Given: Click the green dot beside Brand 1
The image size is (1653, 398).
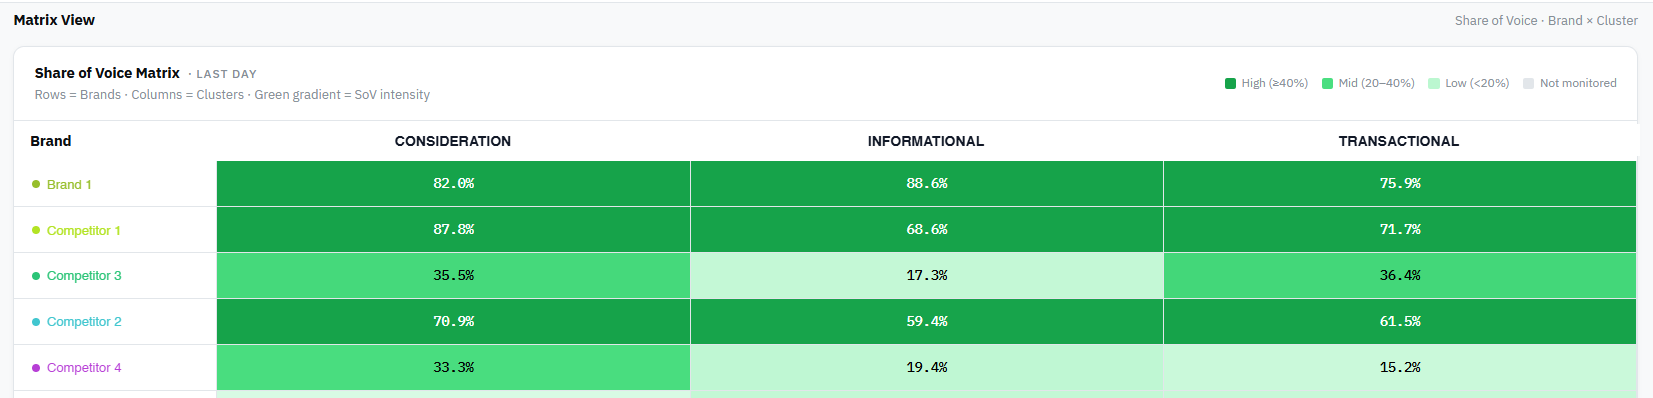Looking at the screenshot, I should (36, 184).
